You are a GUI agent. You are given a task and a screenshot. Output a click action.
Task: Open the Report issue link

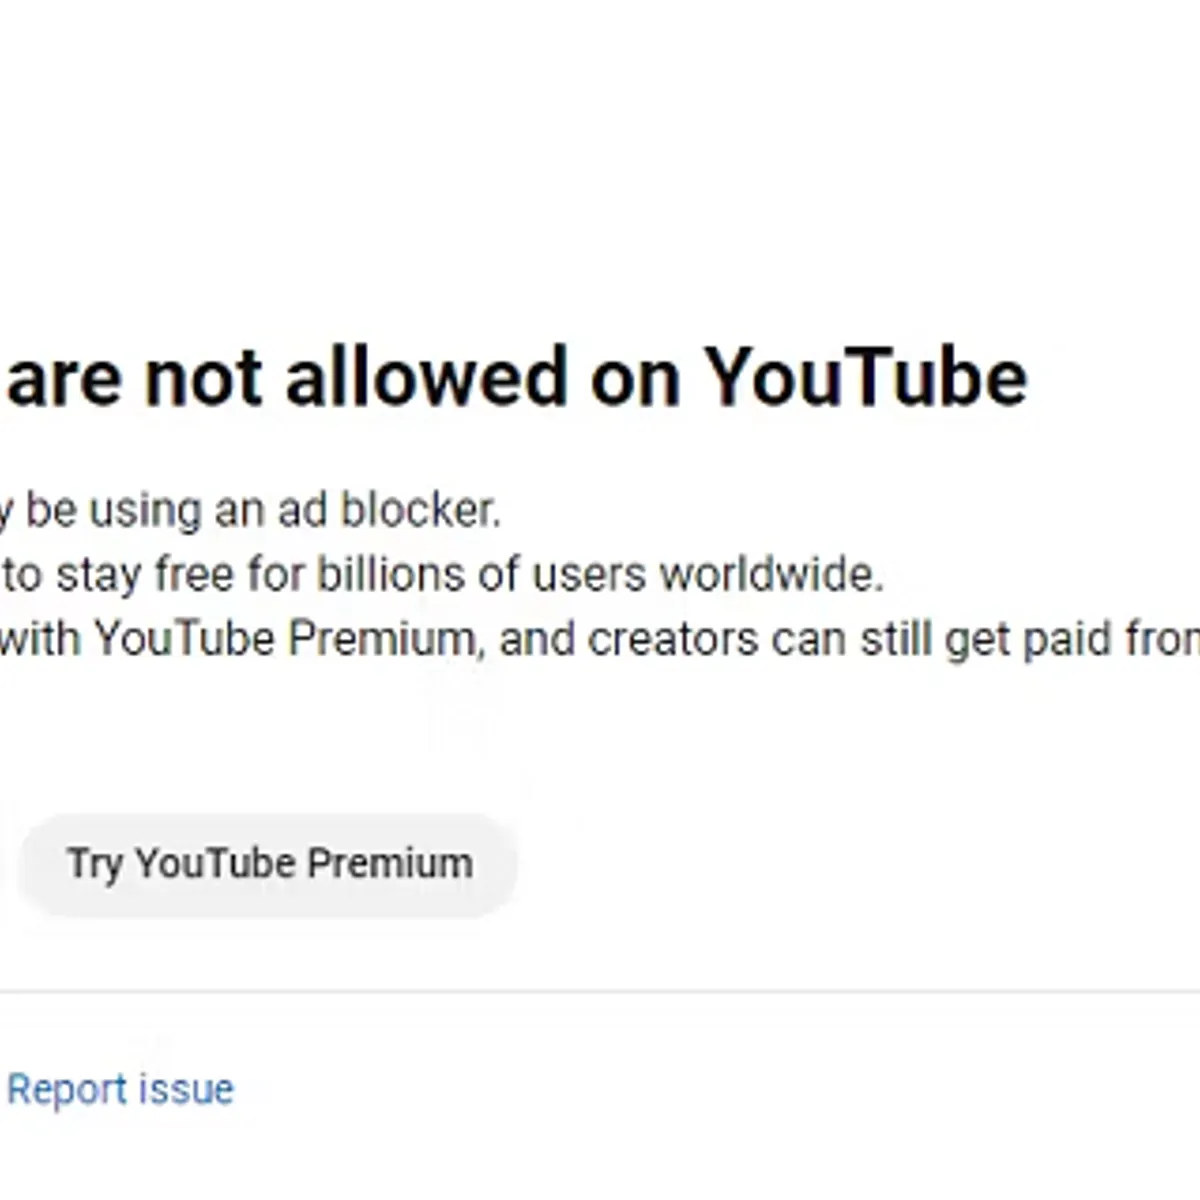pyautogui.click(x=120, y=1089)
